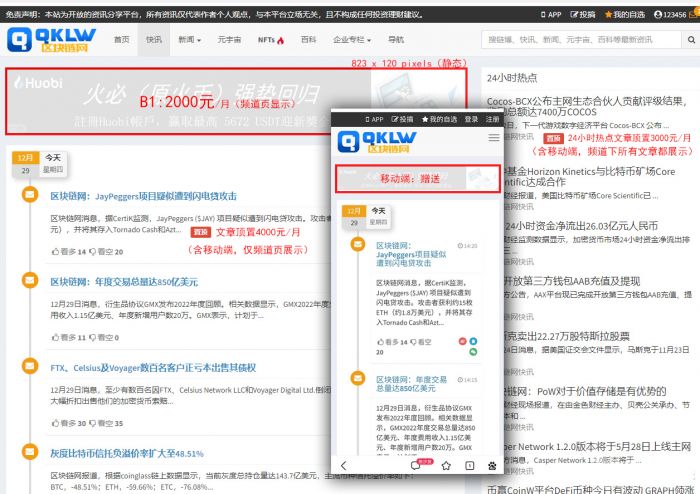Open hot article Cocos-BCX公布主网生态合伙人
The image size is (700, 494).
(587, 106)
